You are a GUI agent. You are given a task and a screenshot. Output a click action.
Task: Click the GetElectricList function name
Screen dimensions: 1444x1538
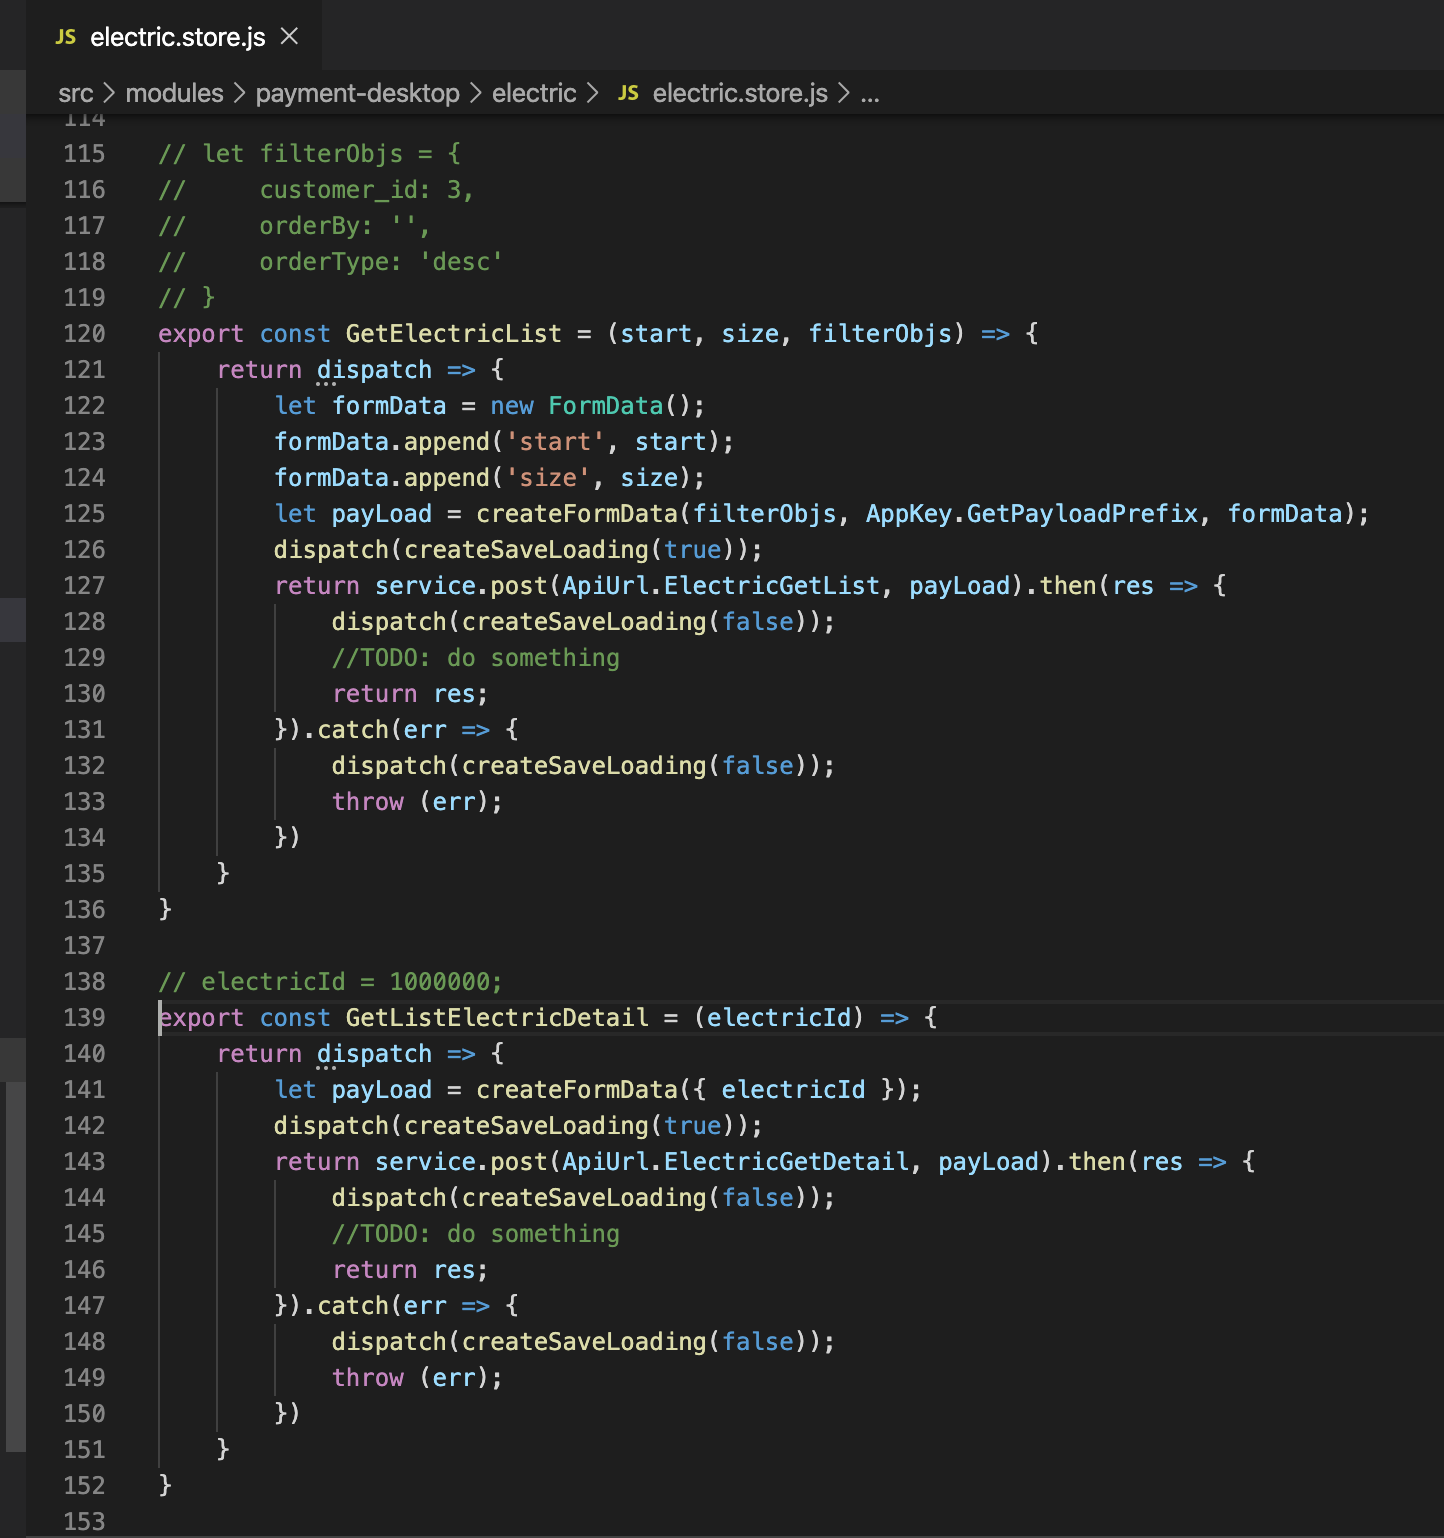pos(453,334)
